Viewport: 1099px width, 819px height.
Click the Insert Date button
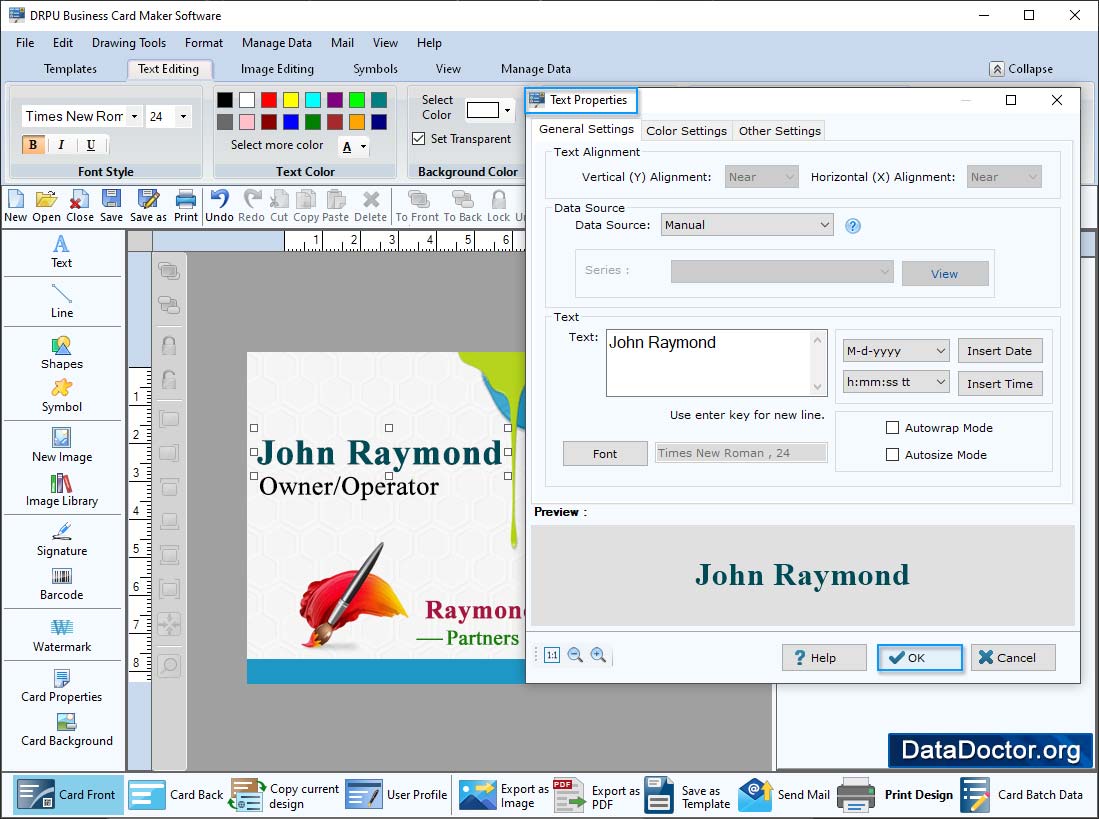999,350
